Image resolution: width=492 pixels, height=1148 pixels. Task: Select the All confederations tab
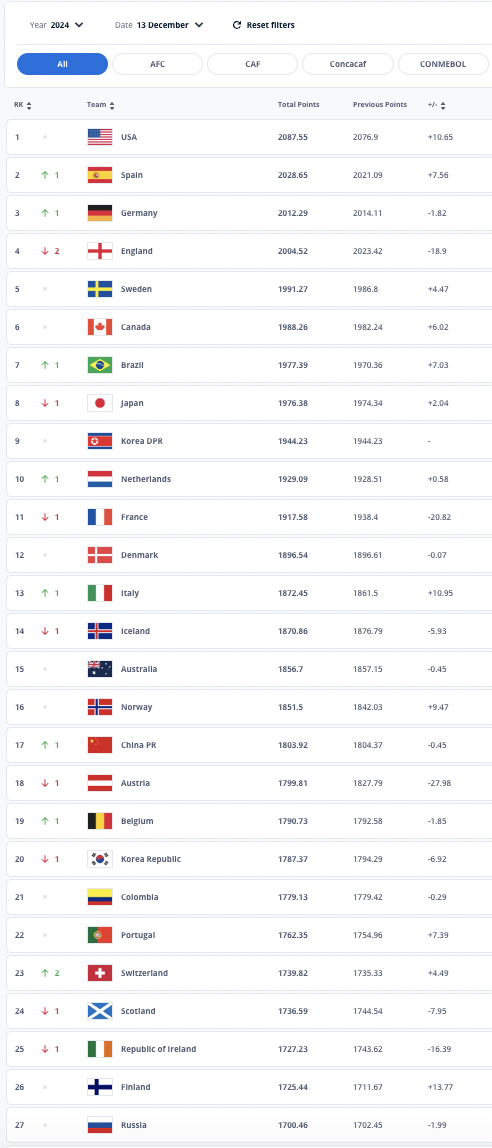click(62, 64)
